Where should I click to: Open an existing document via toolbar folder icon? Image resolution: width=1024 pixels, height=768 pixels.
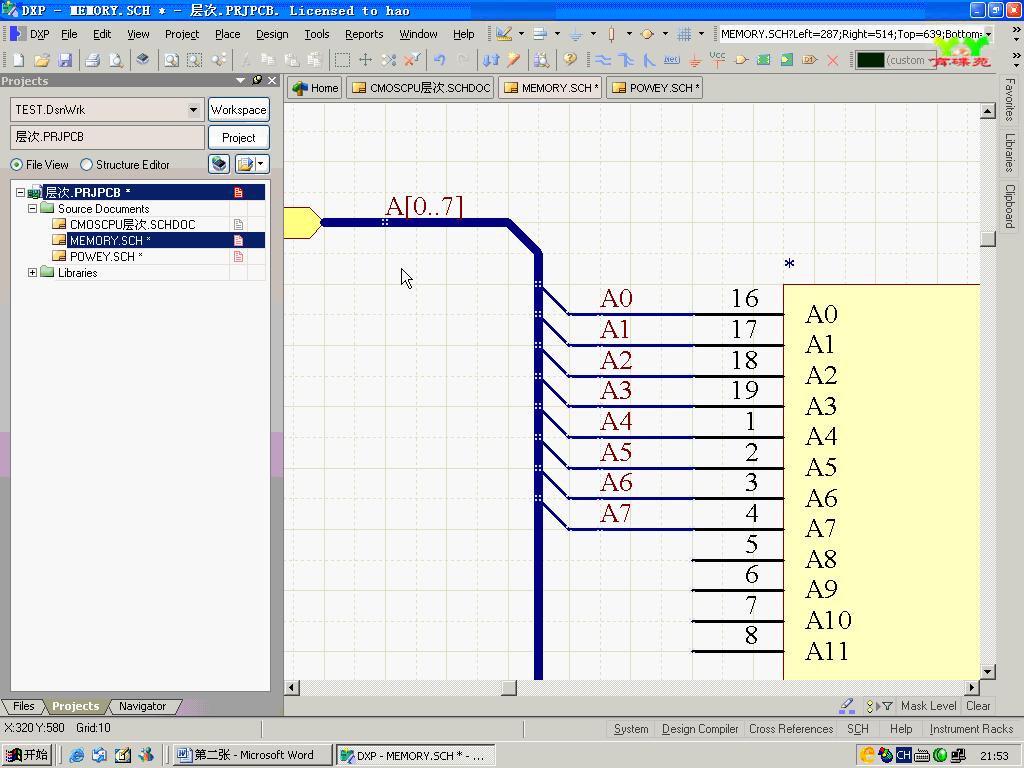[x=42, y=60]
